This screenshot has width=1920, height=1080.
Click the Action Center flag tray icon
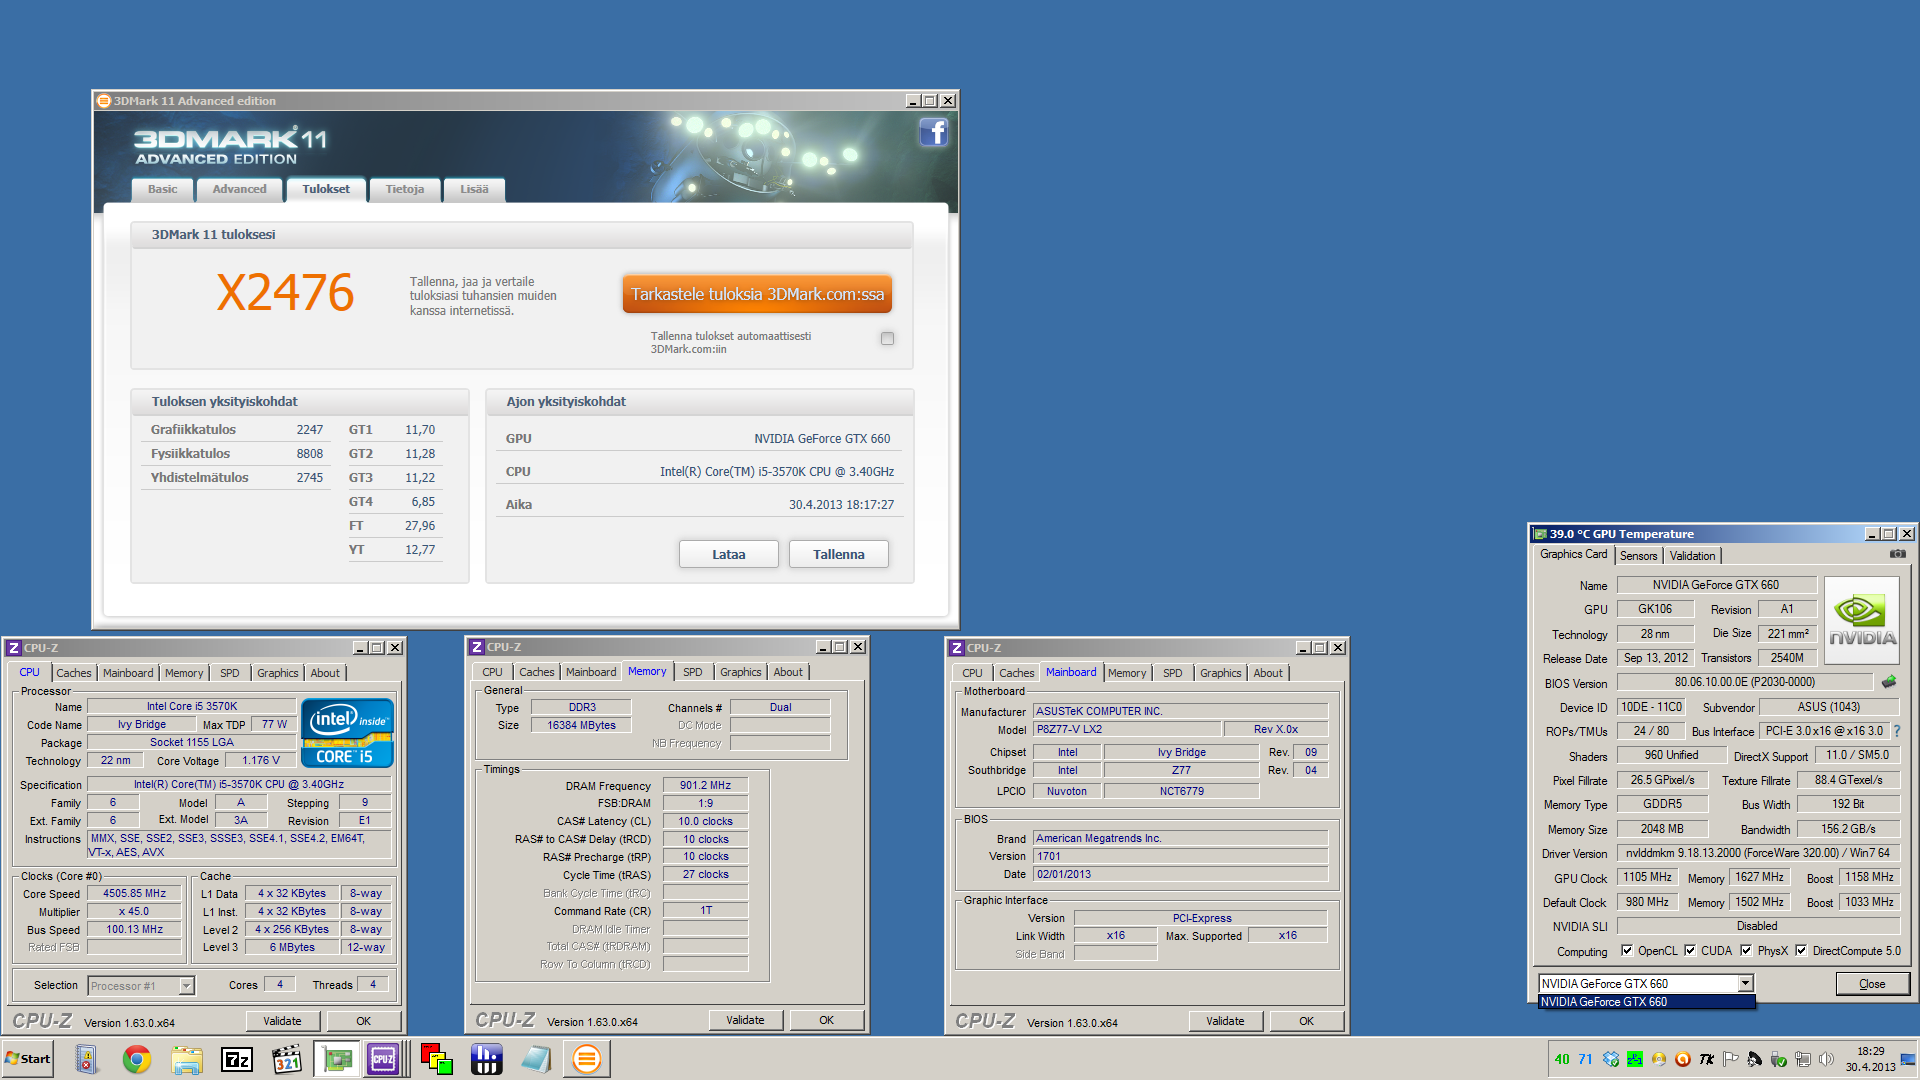click(x=1731, y=1059)
